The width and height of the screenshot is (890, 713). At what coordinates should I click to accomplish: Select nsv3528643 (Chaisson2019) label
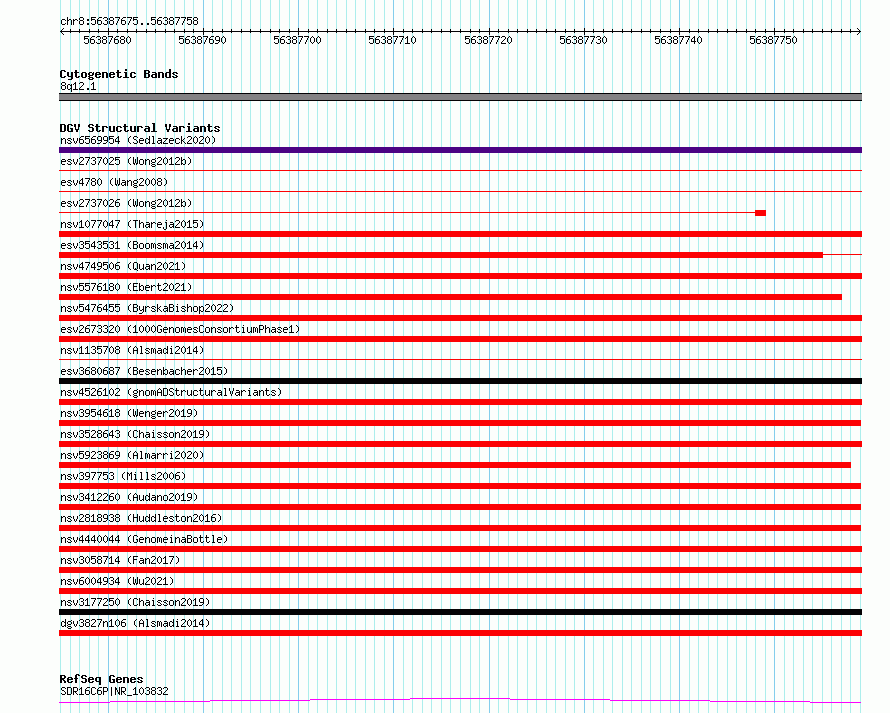click(x=135, y=434)
